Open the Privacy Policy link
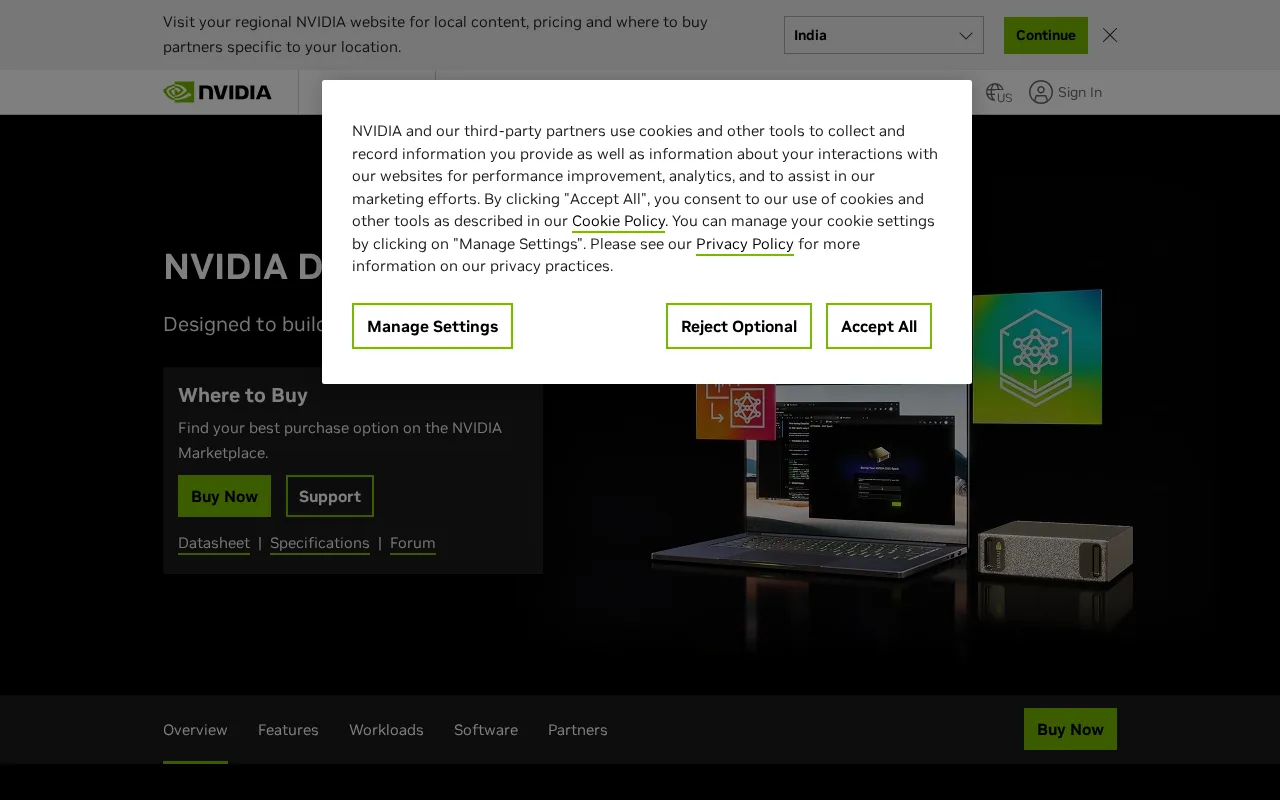This screenshot has width=1280, height=800. [745, 244]
